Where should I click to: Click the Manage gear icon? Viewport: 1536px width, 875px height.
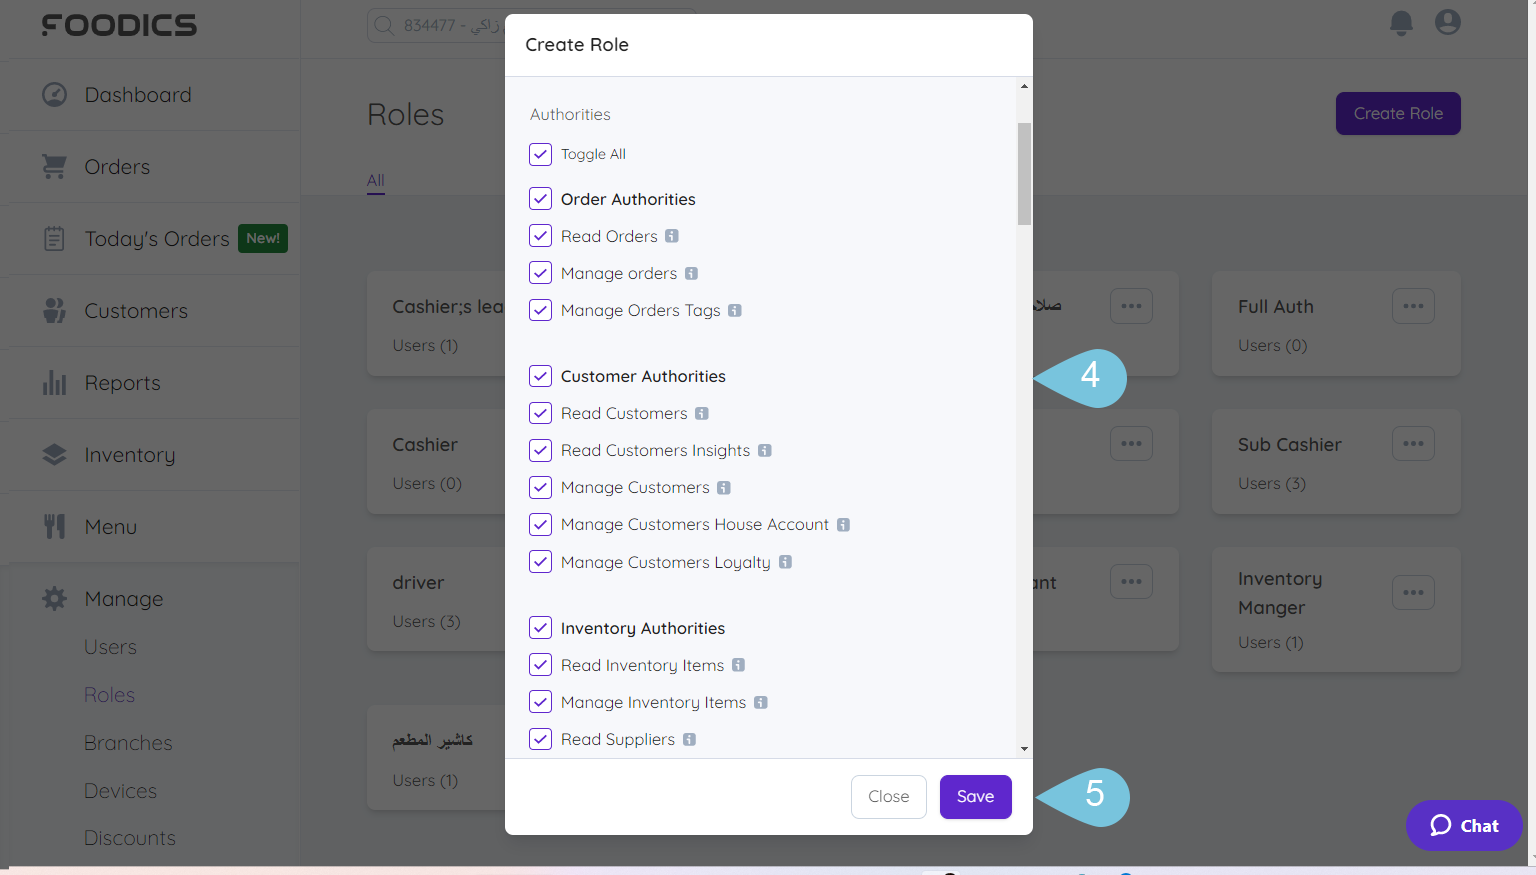[x=54, y=598]
